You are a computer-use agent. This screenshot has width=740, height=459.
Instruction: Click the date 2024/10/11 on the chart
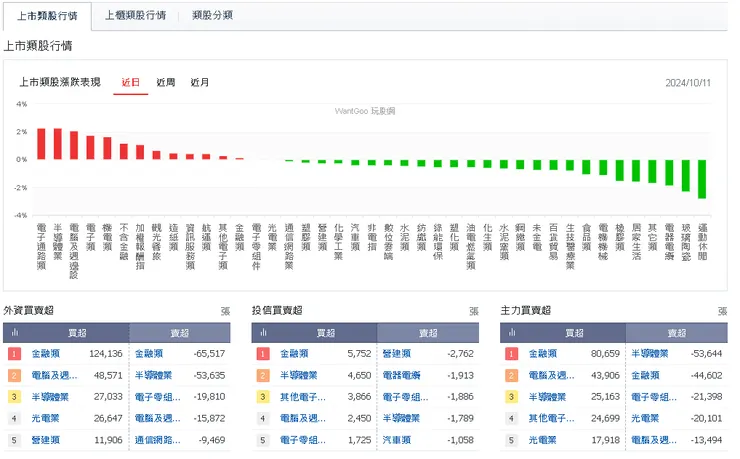point(688,83)
